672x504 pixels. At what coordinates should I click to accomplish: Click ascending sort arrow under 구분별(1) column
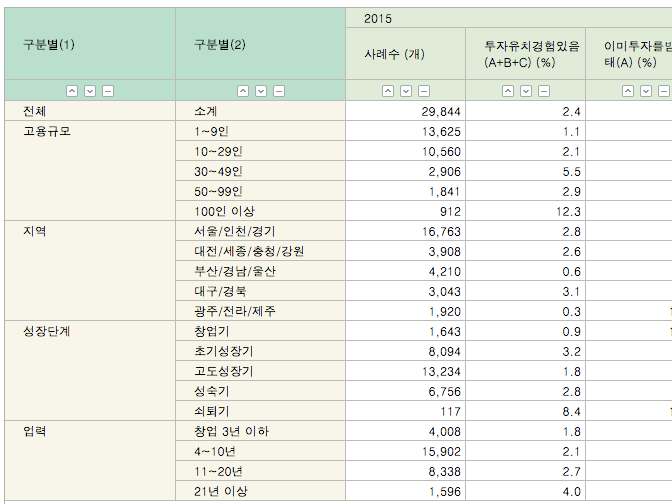coord(72,91)
